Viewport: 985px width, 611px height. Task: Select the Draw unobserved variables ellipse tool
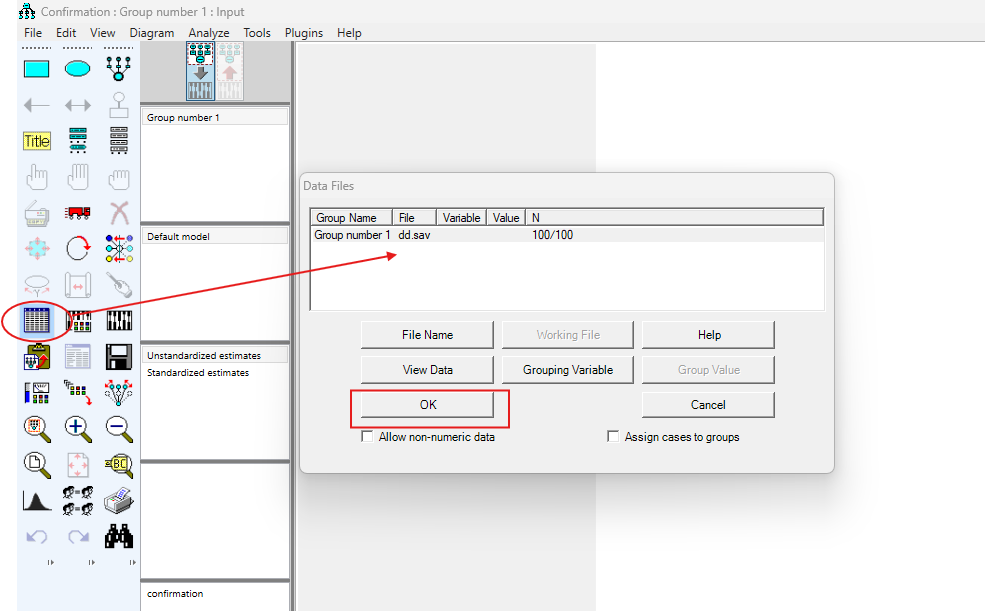[78, 69]
